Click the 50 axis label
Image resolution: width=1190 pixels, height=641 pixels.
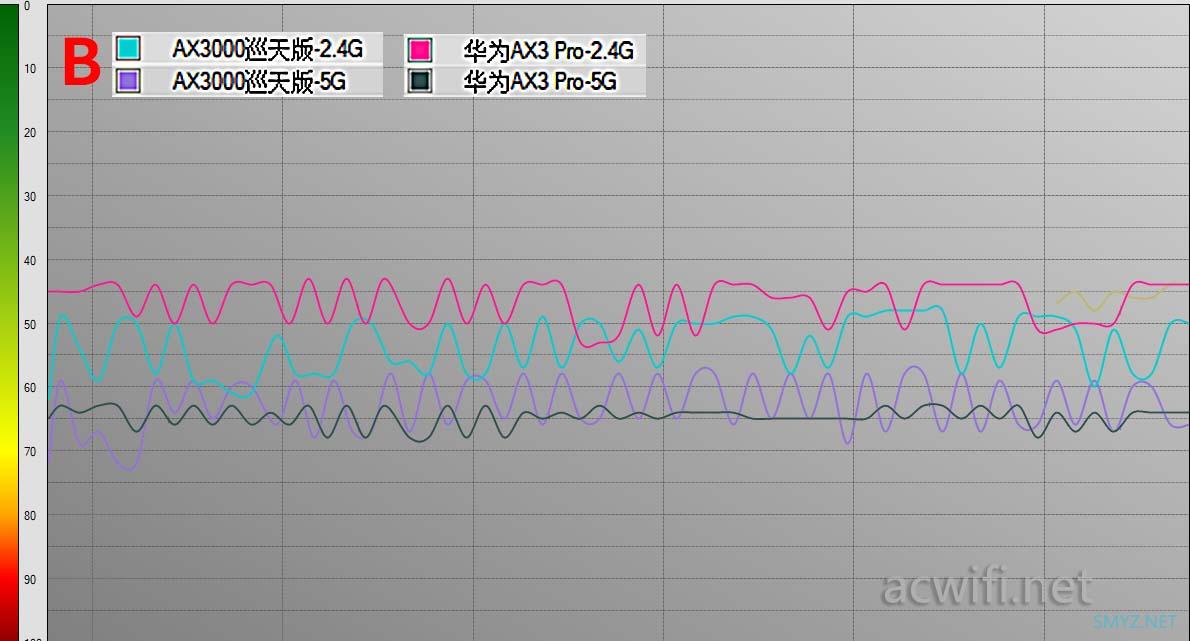pyautogui.click(x=30, y=324)
